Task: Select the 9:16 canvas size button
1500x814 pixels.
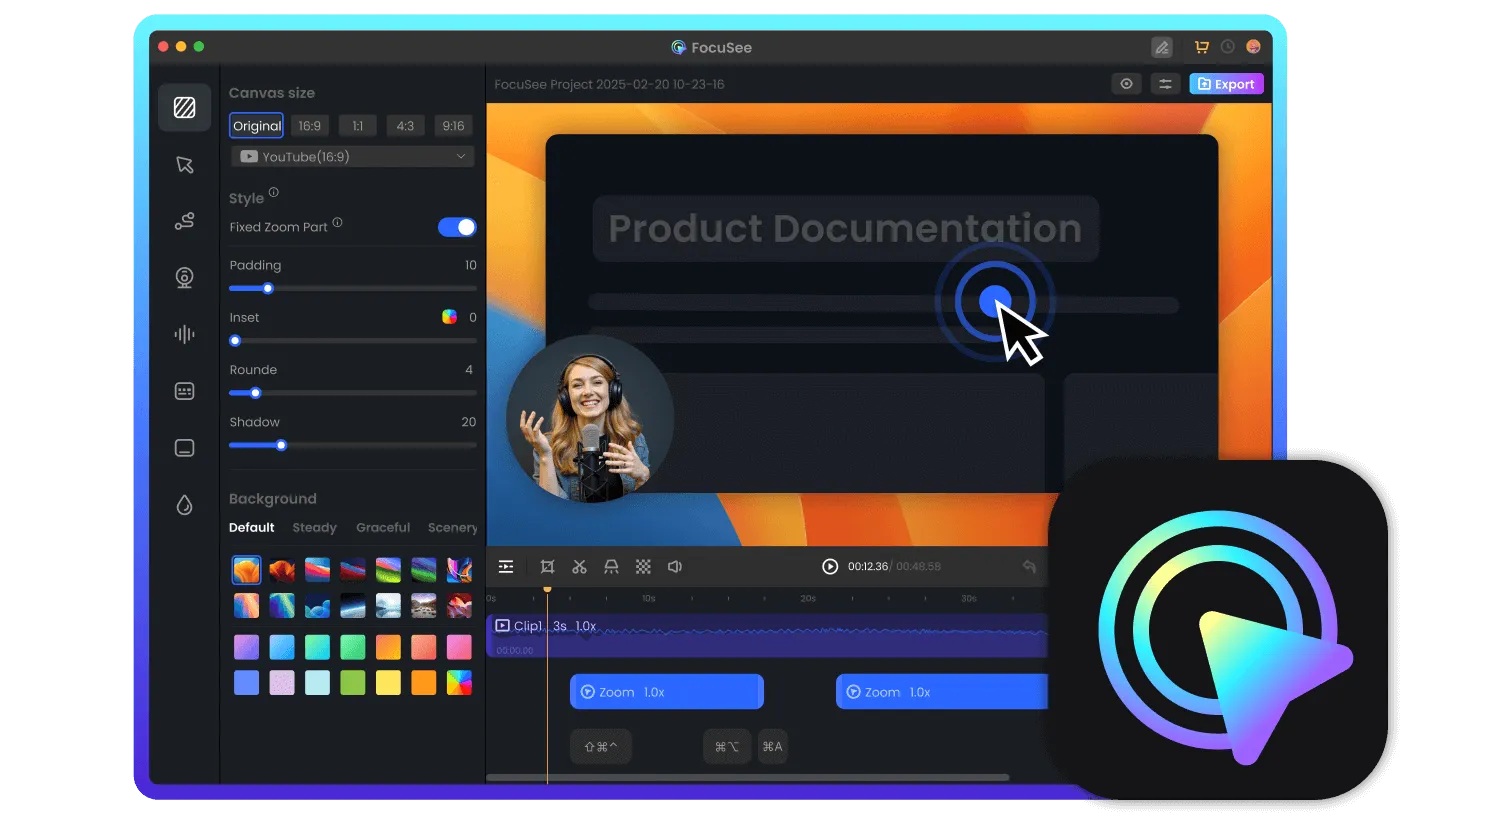Action: [x=453, y=126]
